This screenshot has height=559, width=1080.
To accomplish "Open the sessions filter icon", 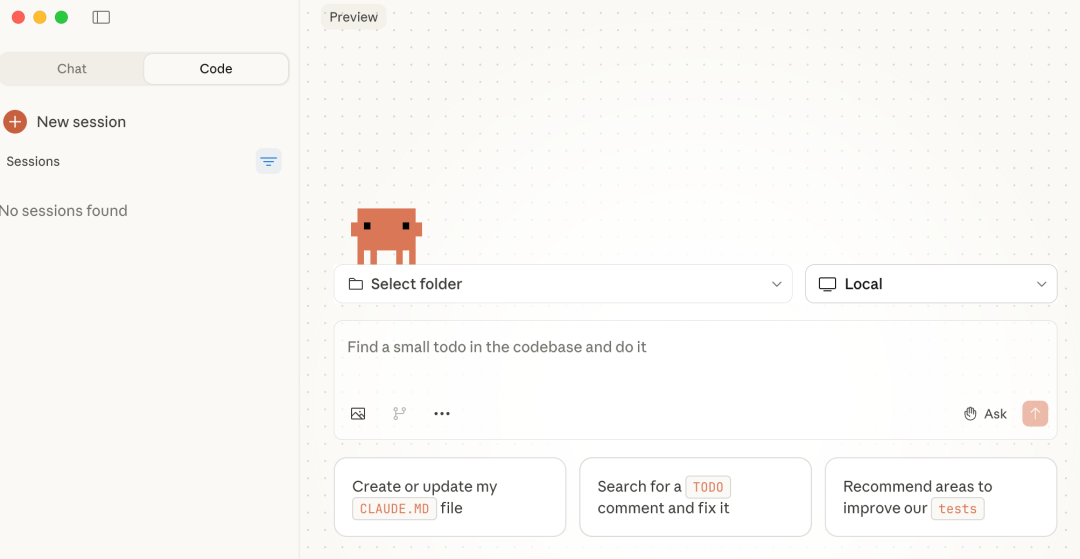I will (x=268, y=161).
